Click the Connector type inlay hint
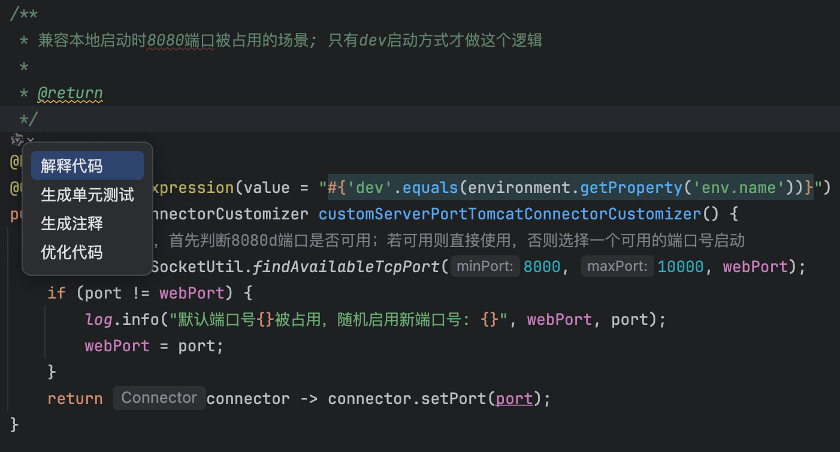 159,398
